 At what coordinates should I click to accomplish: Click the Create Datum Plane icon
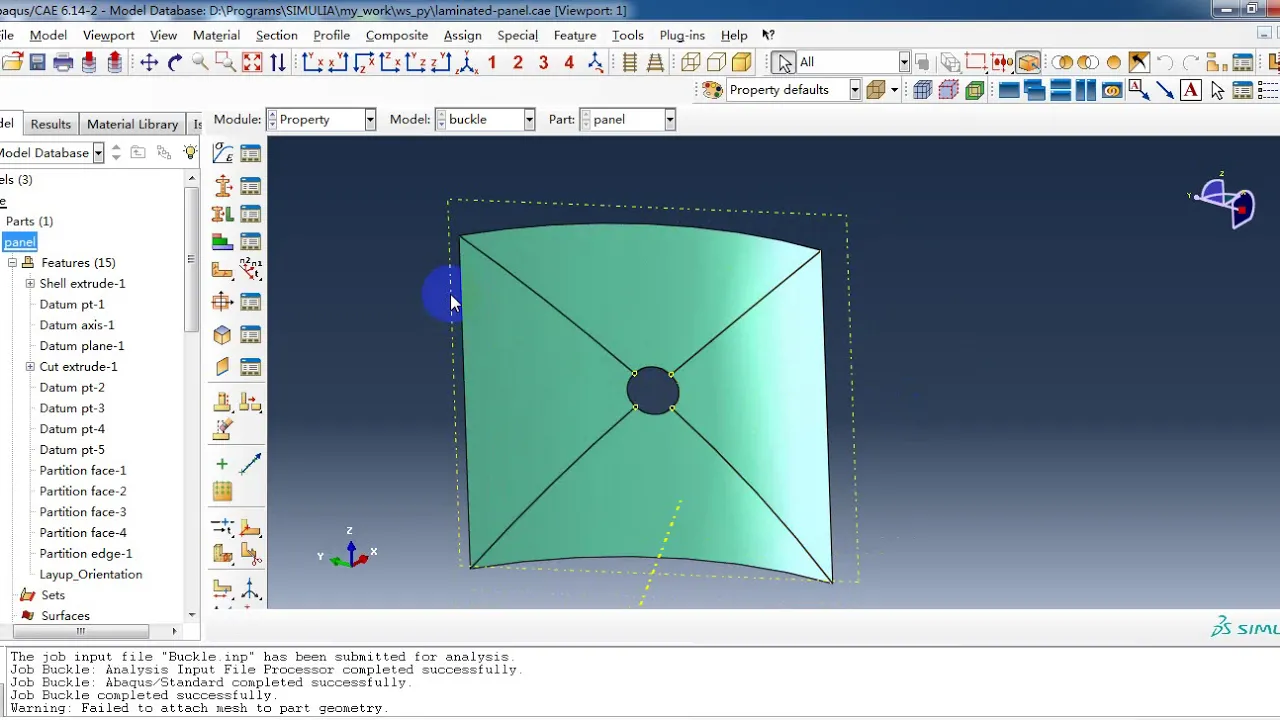tap(222, 491)
